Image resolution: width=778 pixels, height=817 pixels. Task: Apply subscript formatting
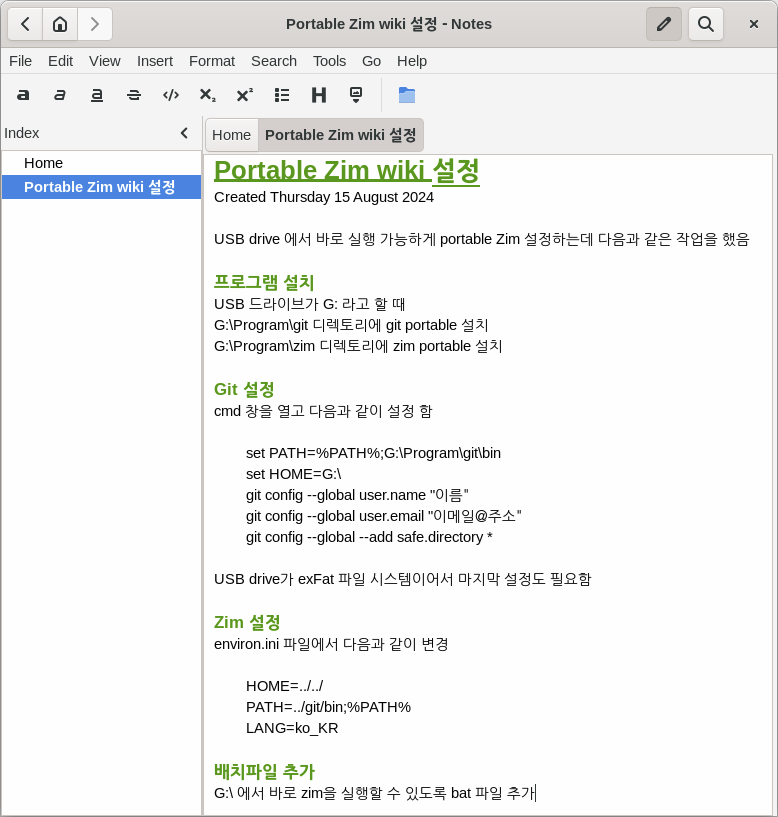(x=208, y=95)
